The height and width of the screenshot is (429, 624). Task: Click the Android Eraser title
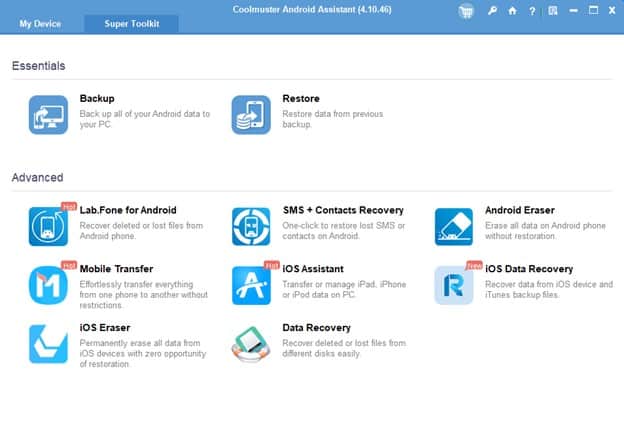click(520, 210)
